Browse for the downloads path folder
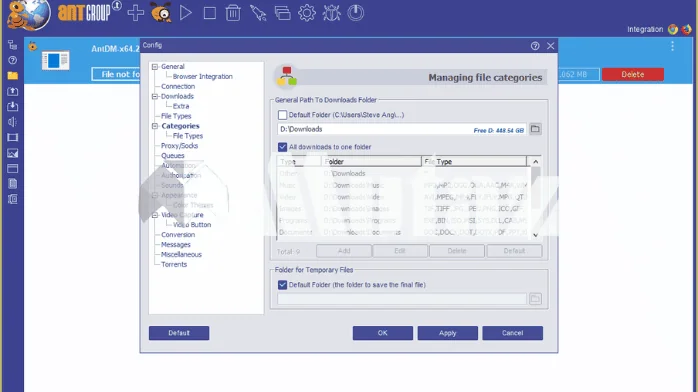The height and width of the screenshot is (392, 698). pyautogui.click(x=535, y=129)
